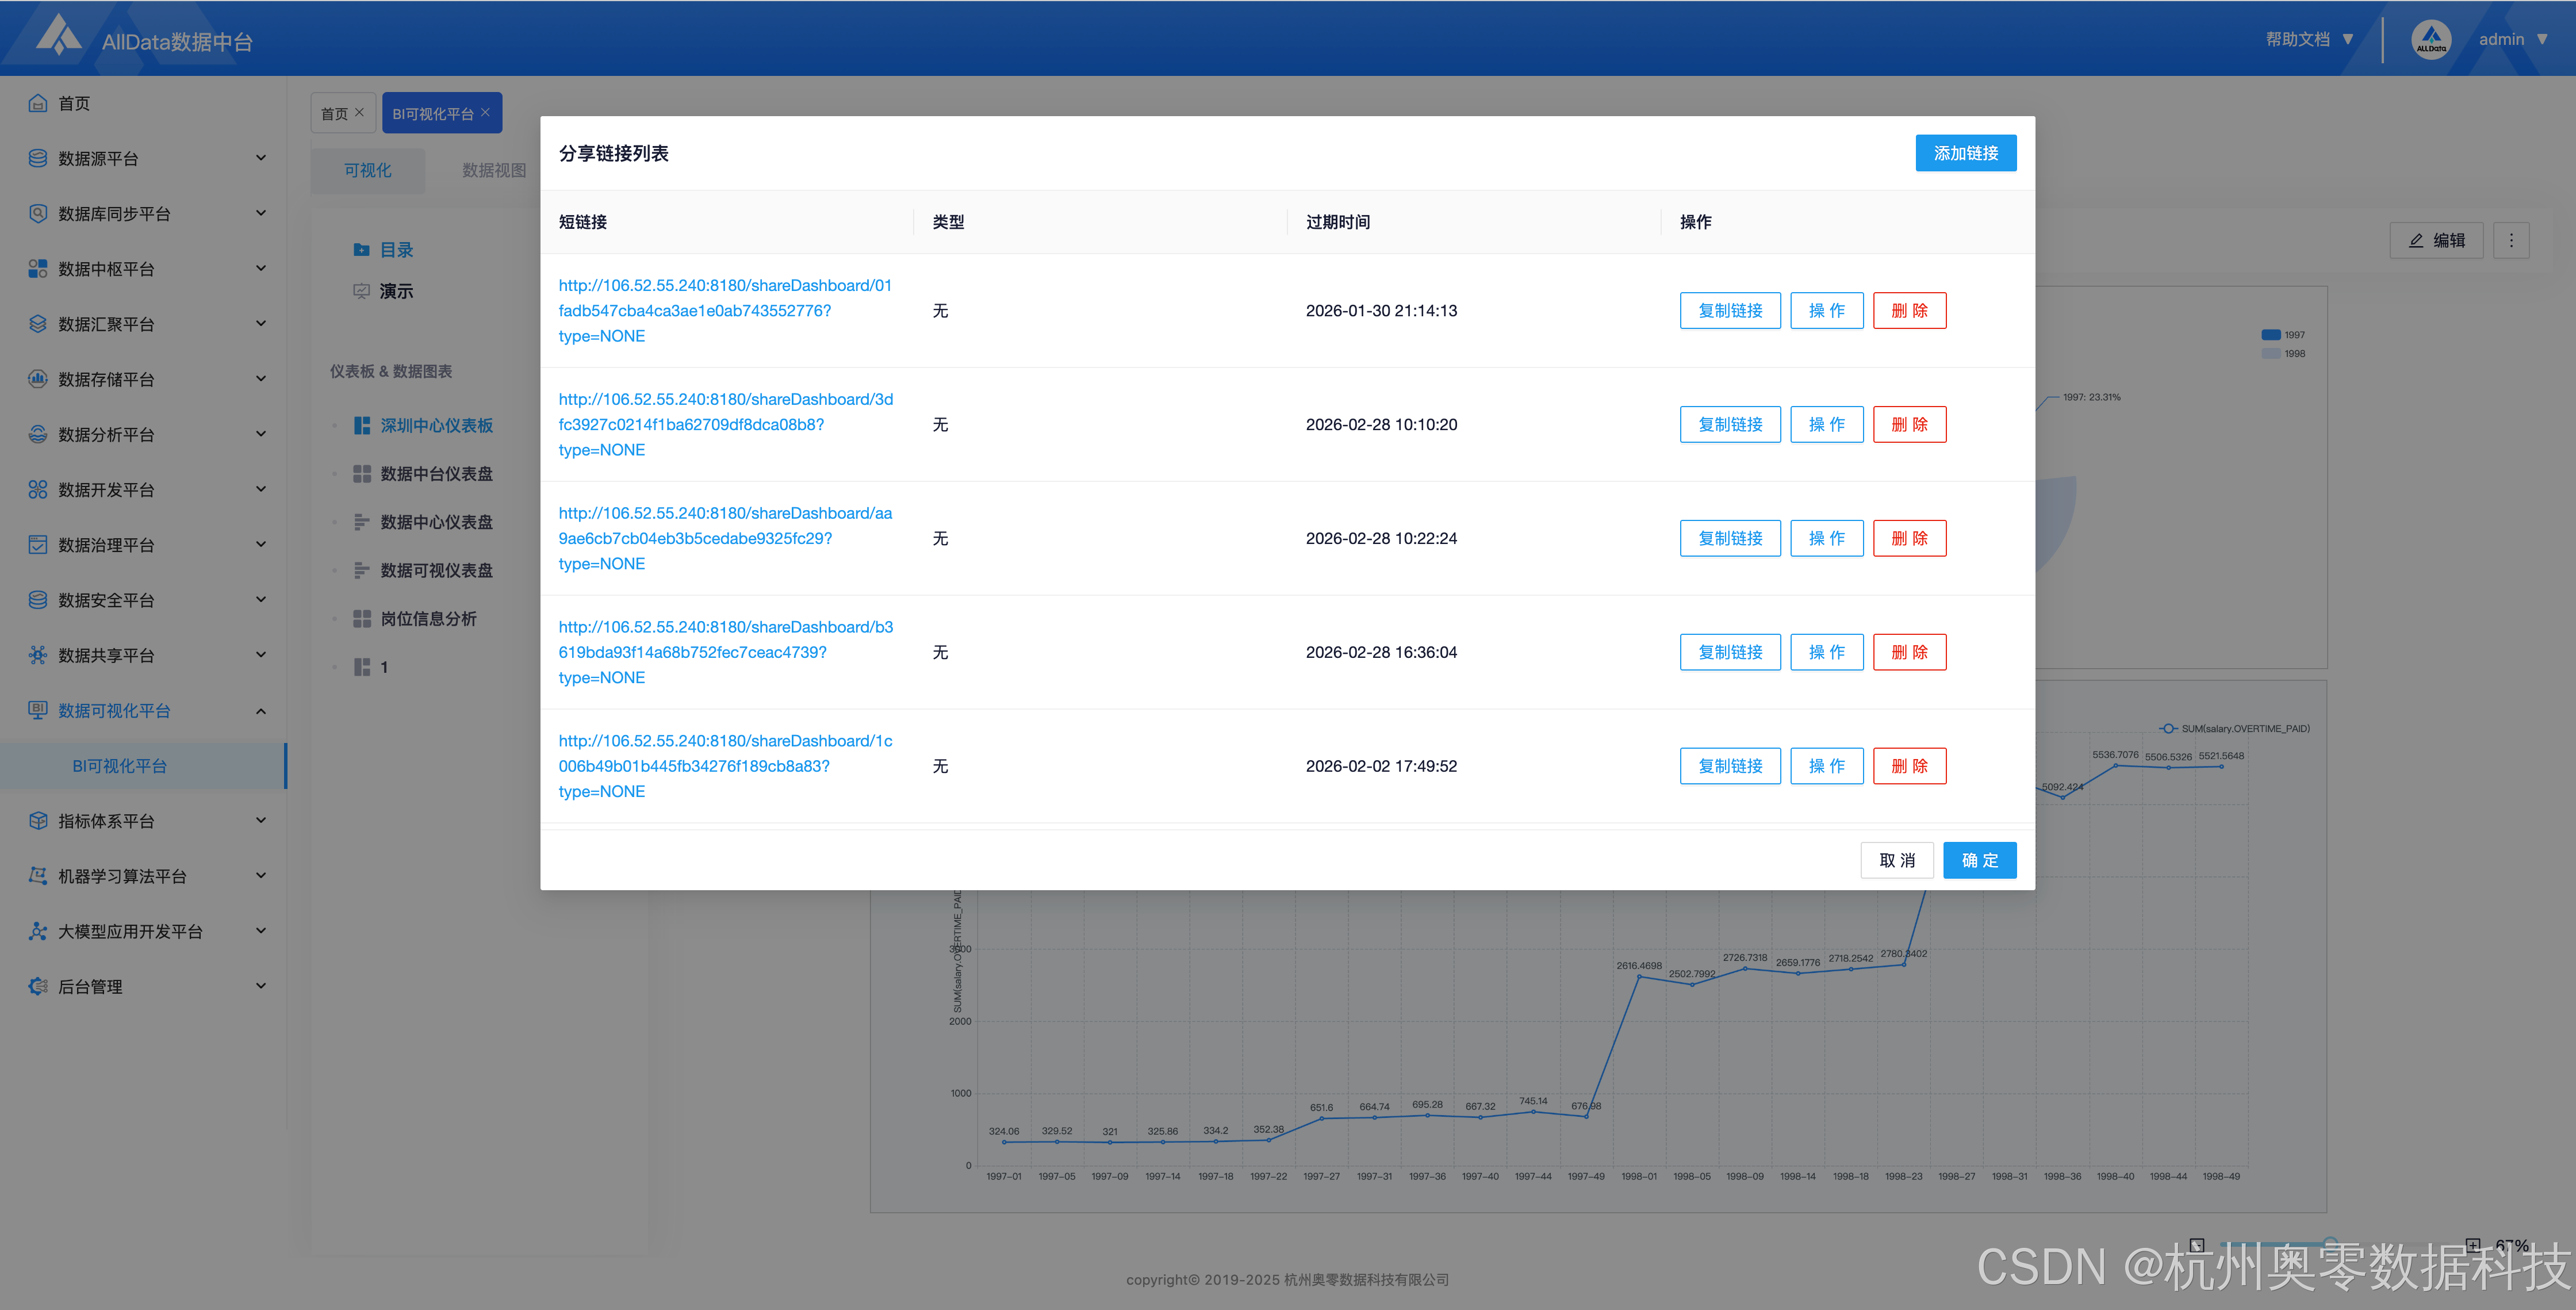The image size is (2576, 1310).
Task: Expand the 数据源平台 menu chevron
Action: (x=261, y=158)
